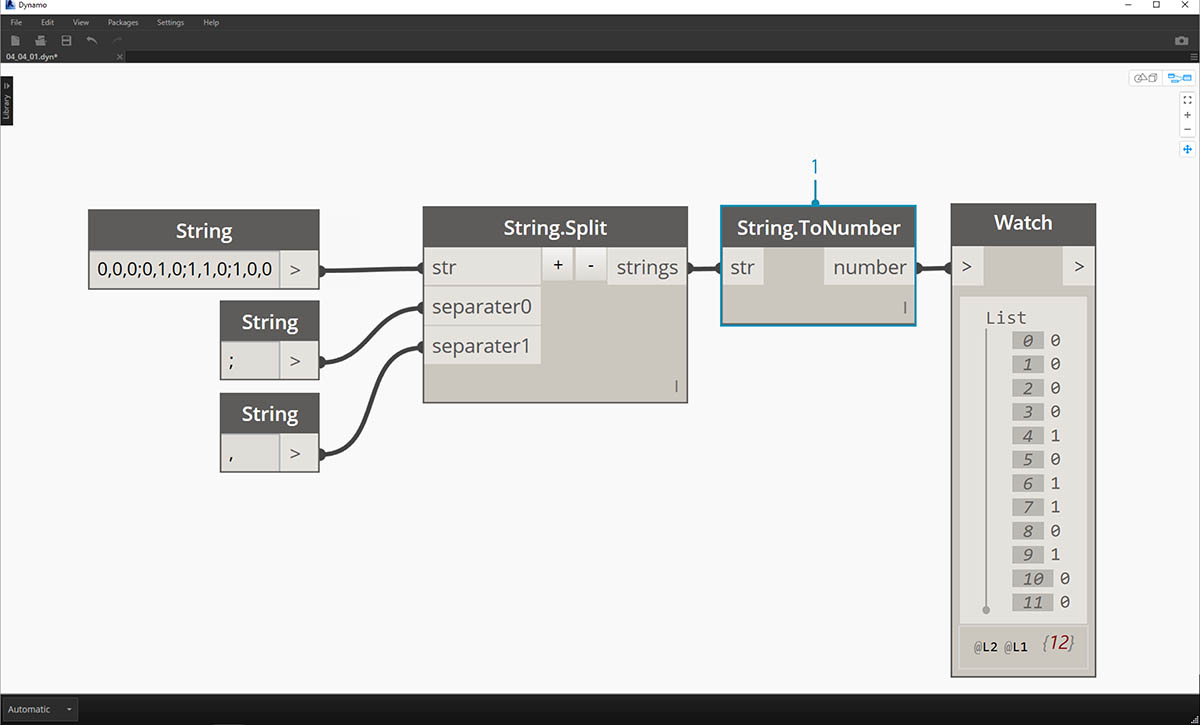Screen dimensions: 1200x725
Task: Add a separator input on String.Split
Action: 557,267
